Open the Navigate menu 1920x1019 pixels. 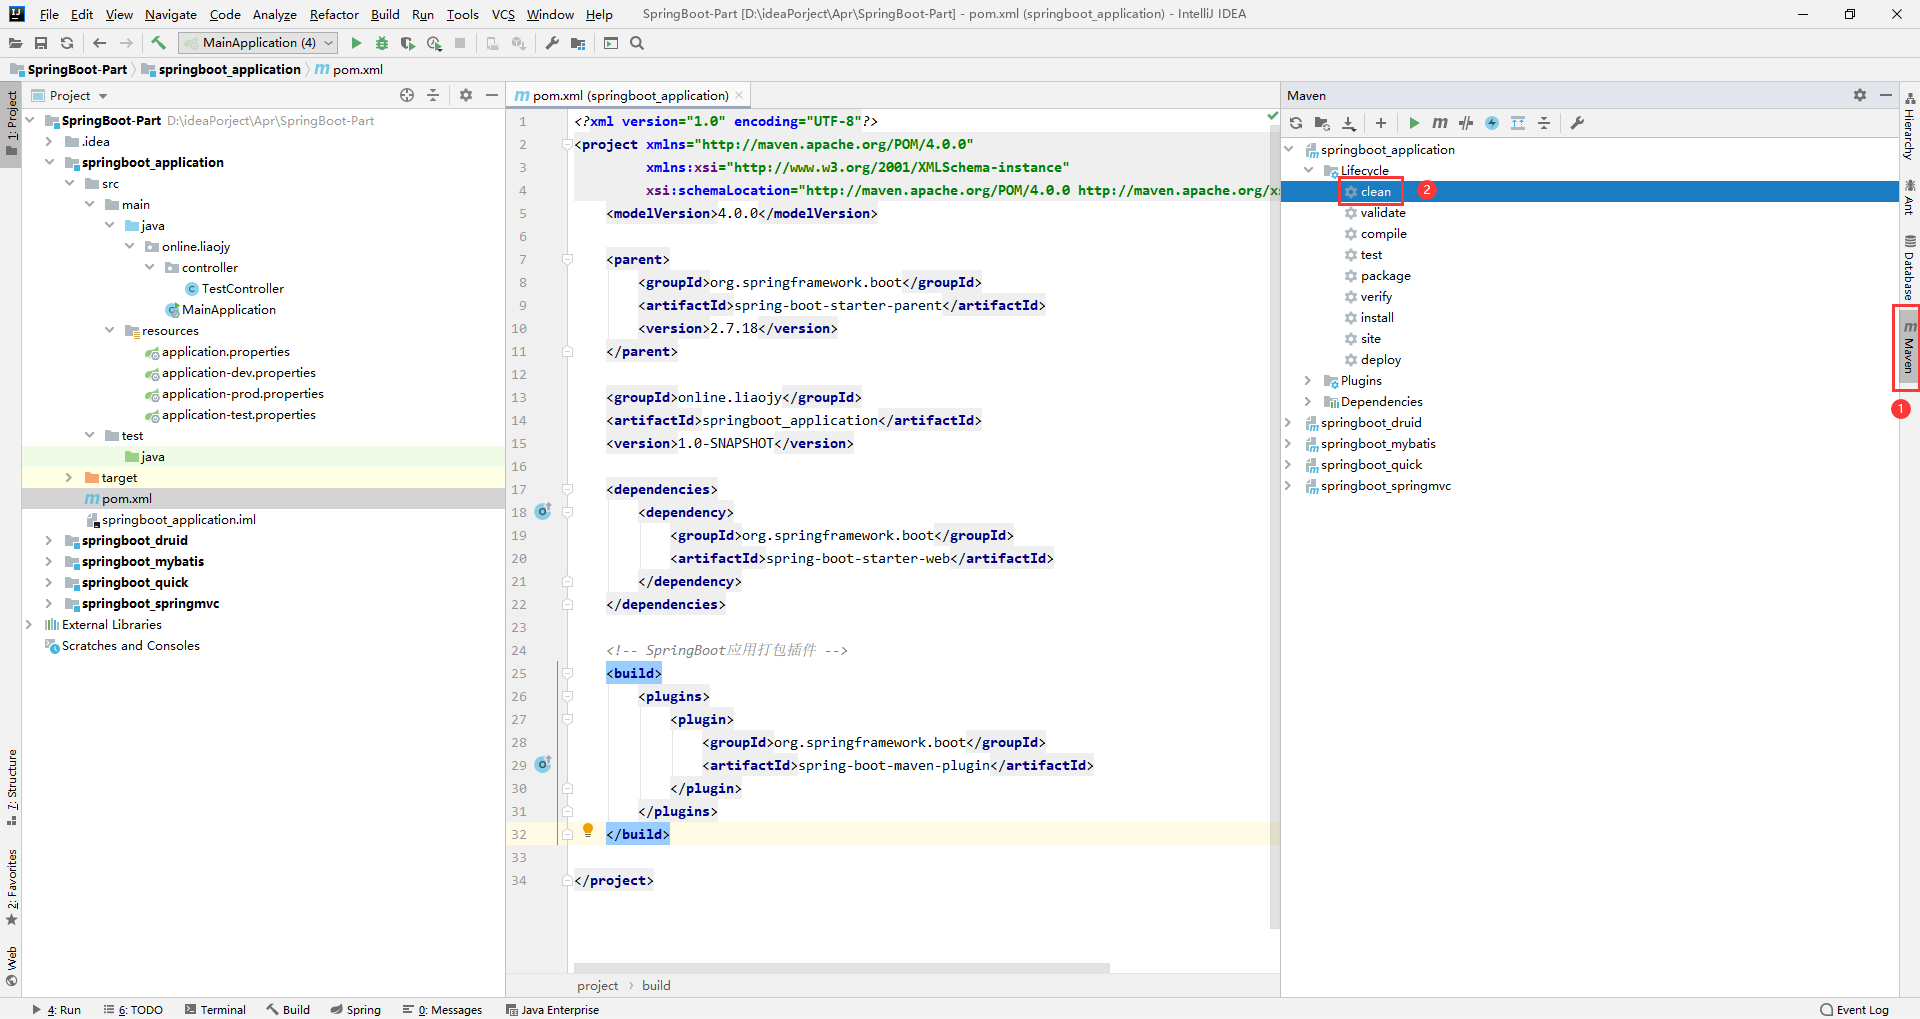171,14
